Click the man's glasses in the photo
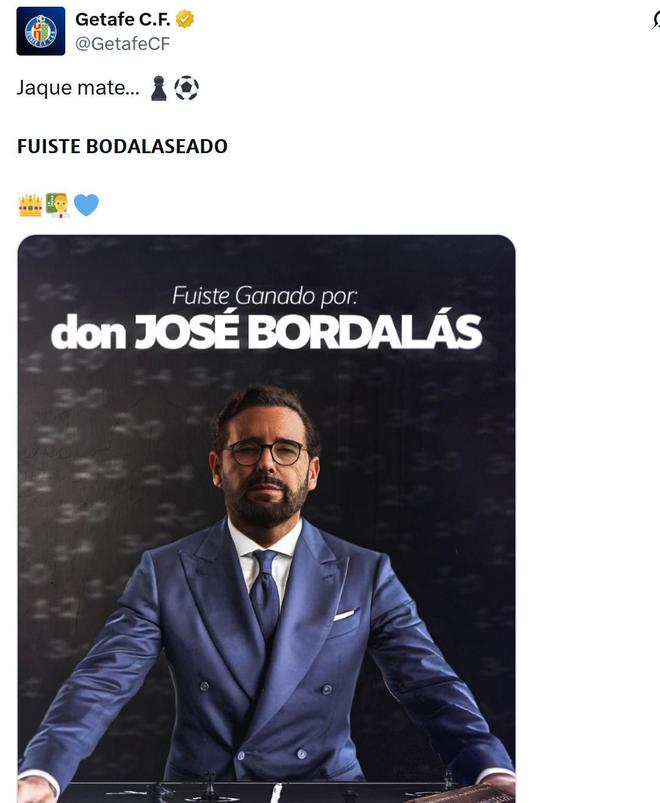The height and width of the screenshot is (803, 660). pyautogui.click(x=265, y=452)
